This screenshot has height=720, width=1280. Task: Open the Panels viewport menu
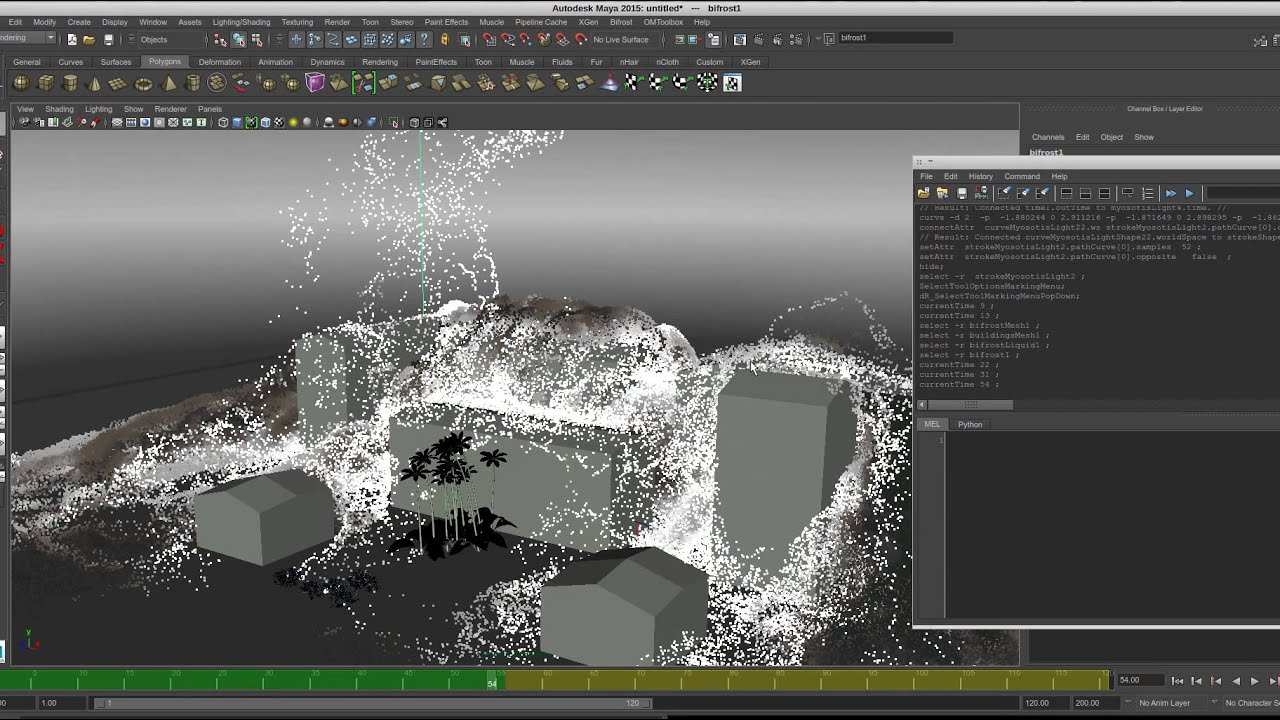209,109
